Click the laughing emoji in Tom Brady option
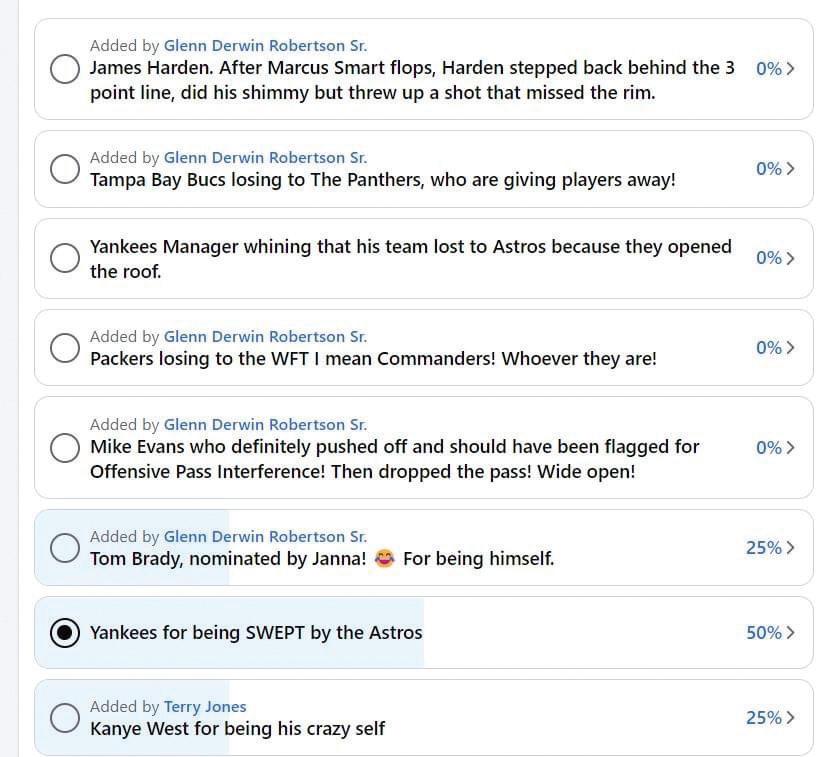This screenshot has height=757, width=823. pos(384,558)
